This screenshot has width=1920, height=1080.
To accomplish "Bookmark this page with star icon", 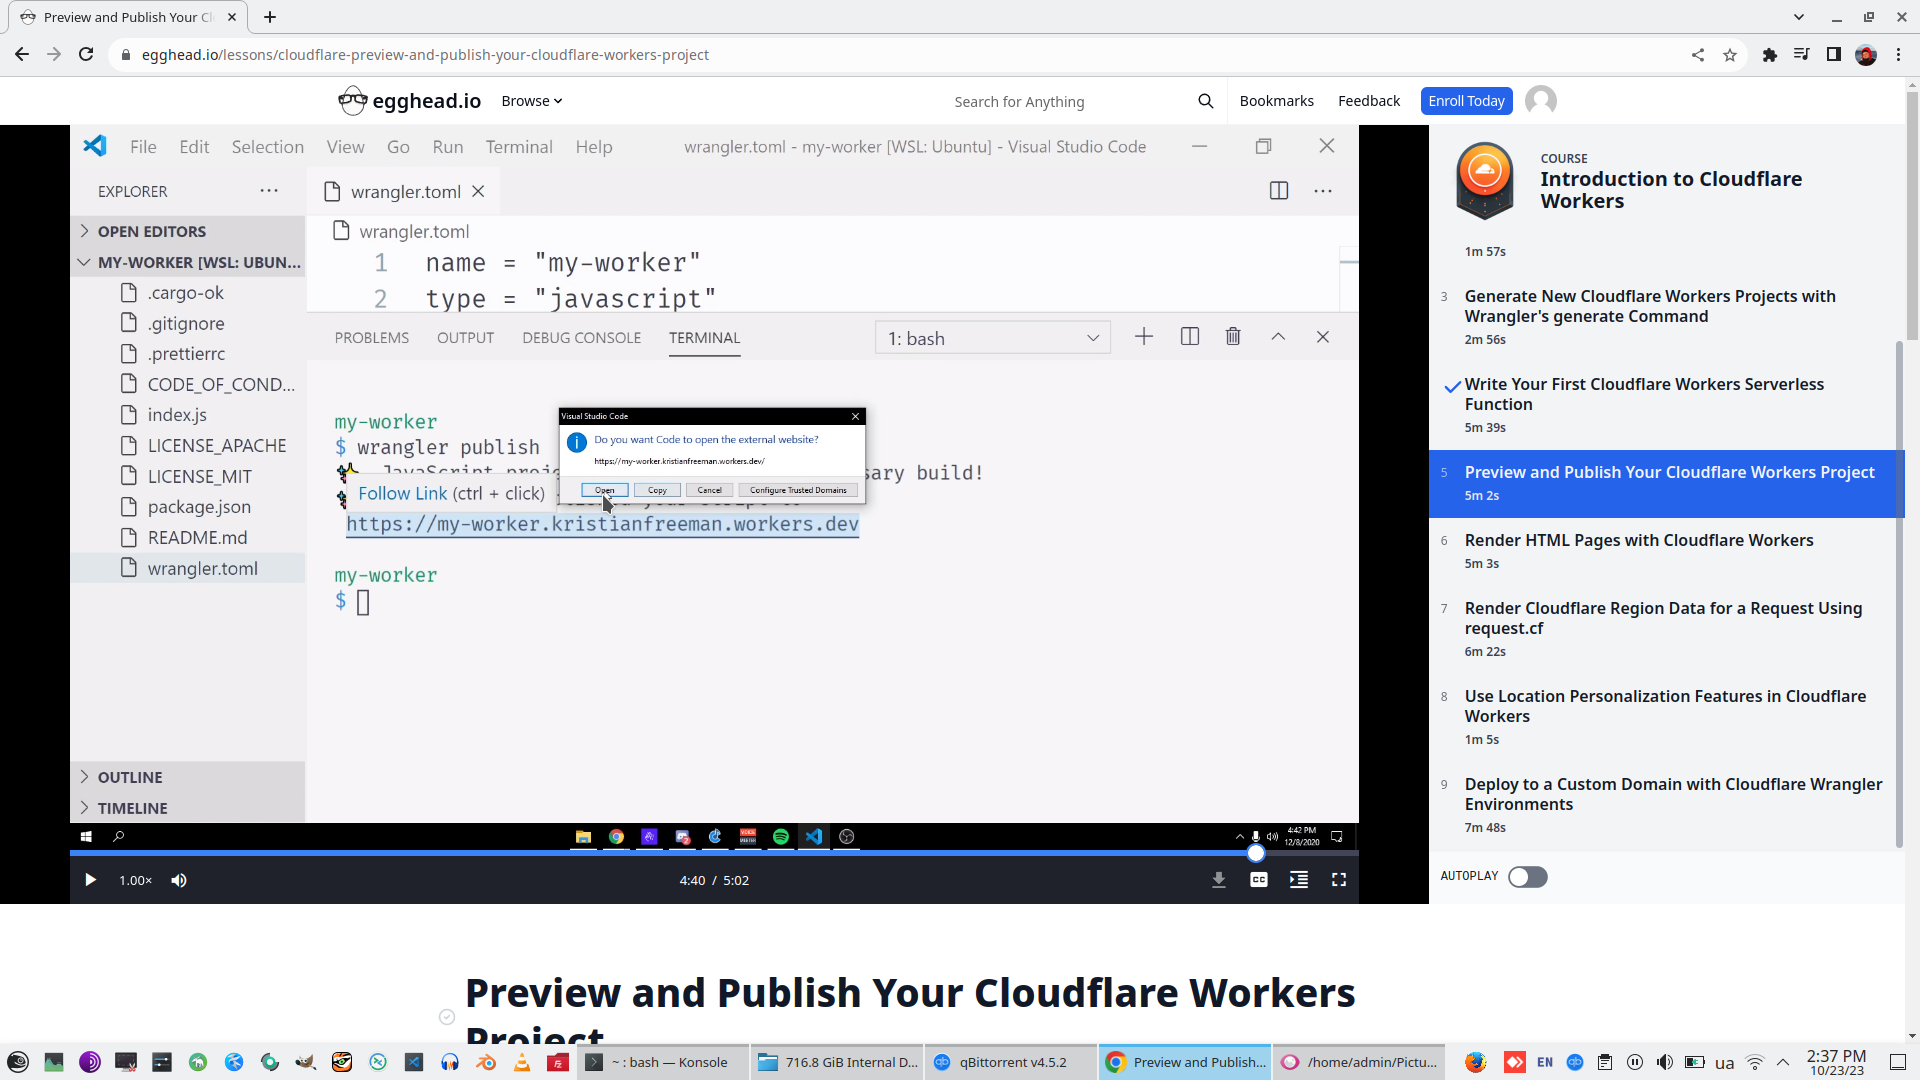I will click(x=1730, y=55).
